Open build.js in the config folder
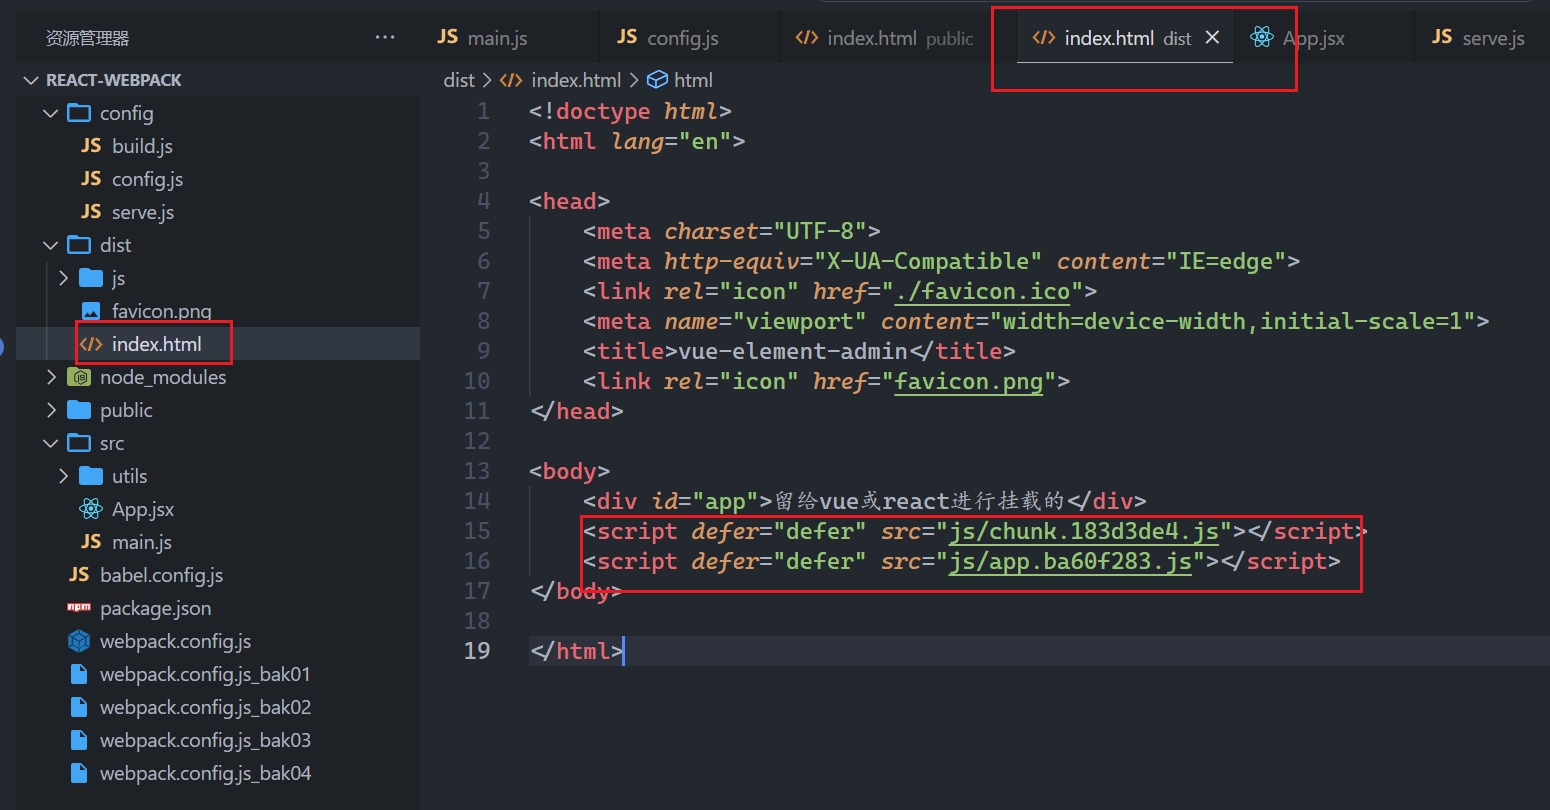 click(142, 146)
